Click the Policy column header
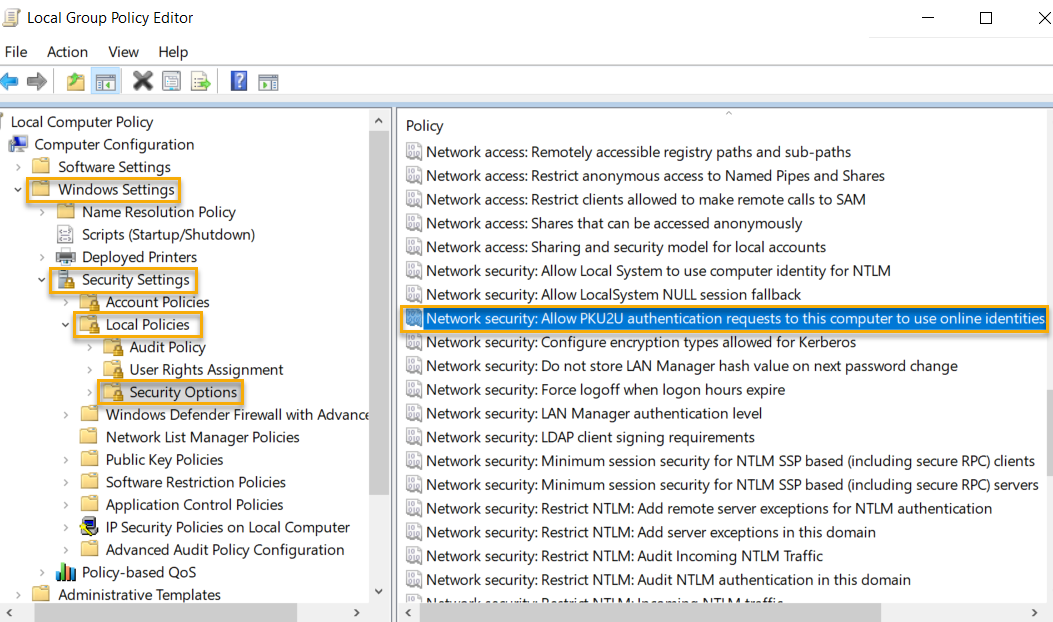Screen dimensions: 1053x622 tap(424, 125)
